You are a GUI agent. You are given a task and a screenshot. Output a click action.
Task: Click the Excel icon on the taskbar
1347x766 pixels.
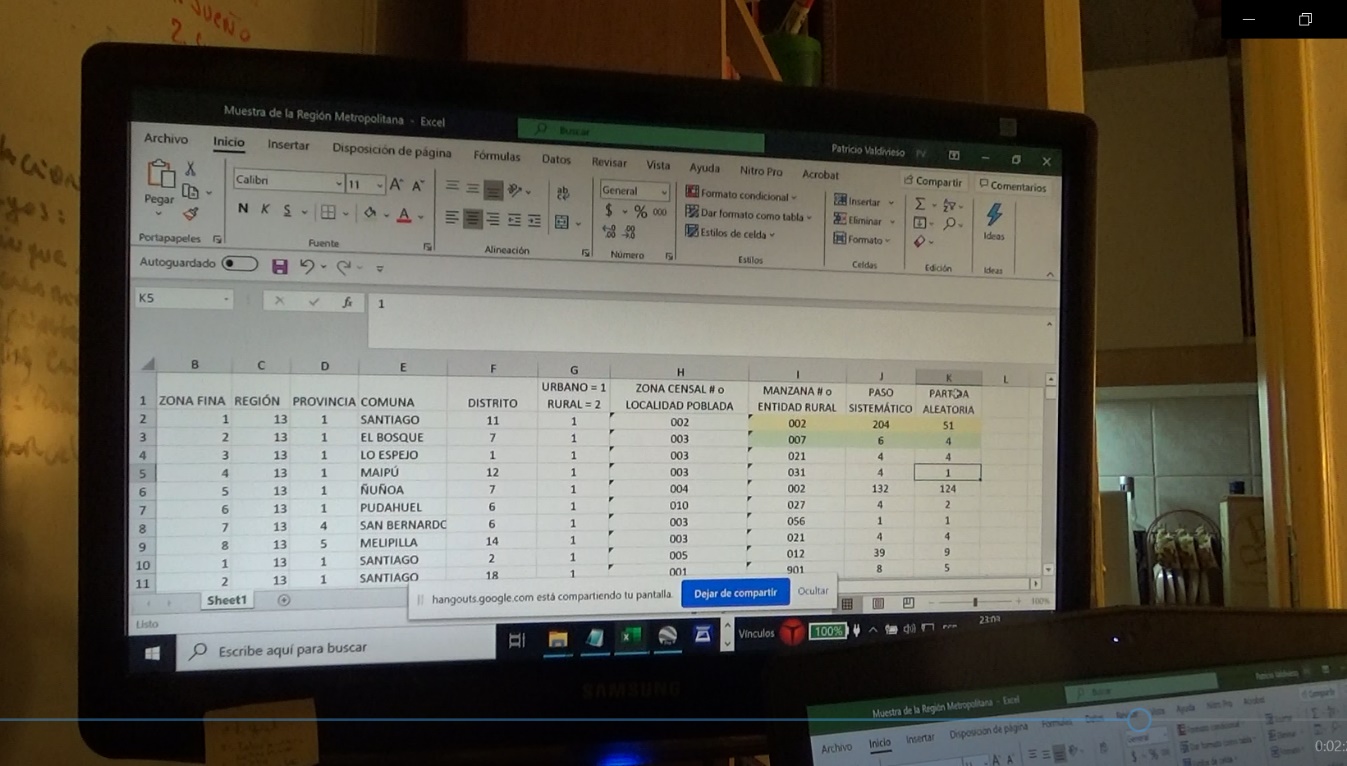[631, 636]
